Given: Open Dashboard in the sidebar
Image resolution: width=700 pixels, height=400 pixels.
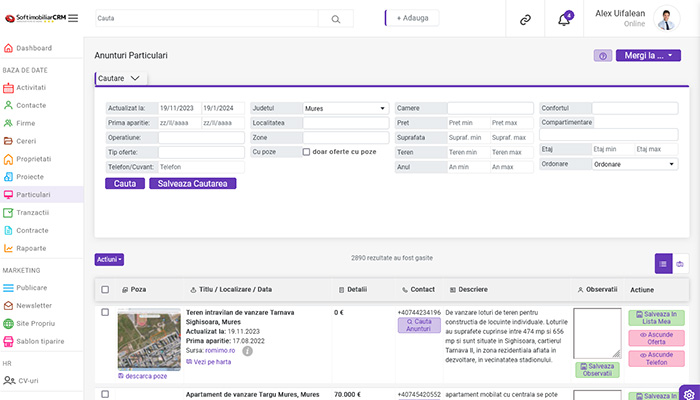Looking at the screenshot, I should (x=34, y=48).
